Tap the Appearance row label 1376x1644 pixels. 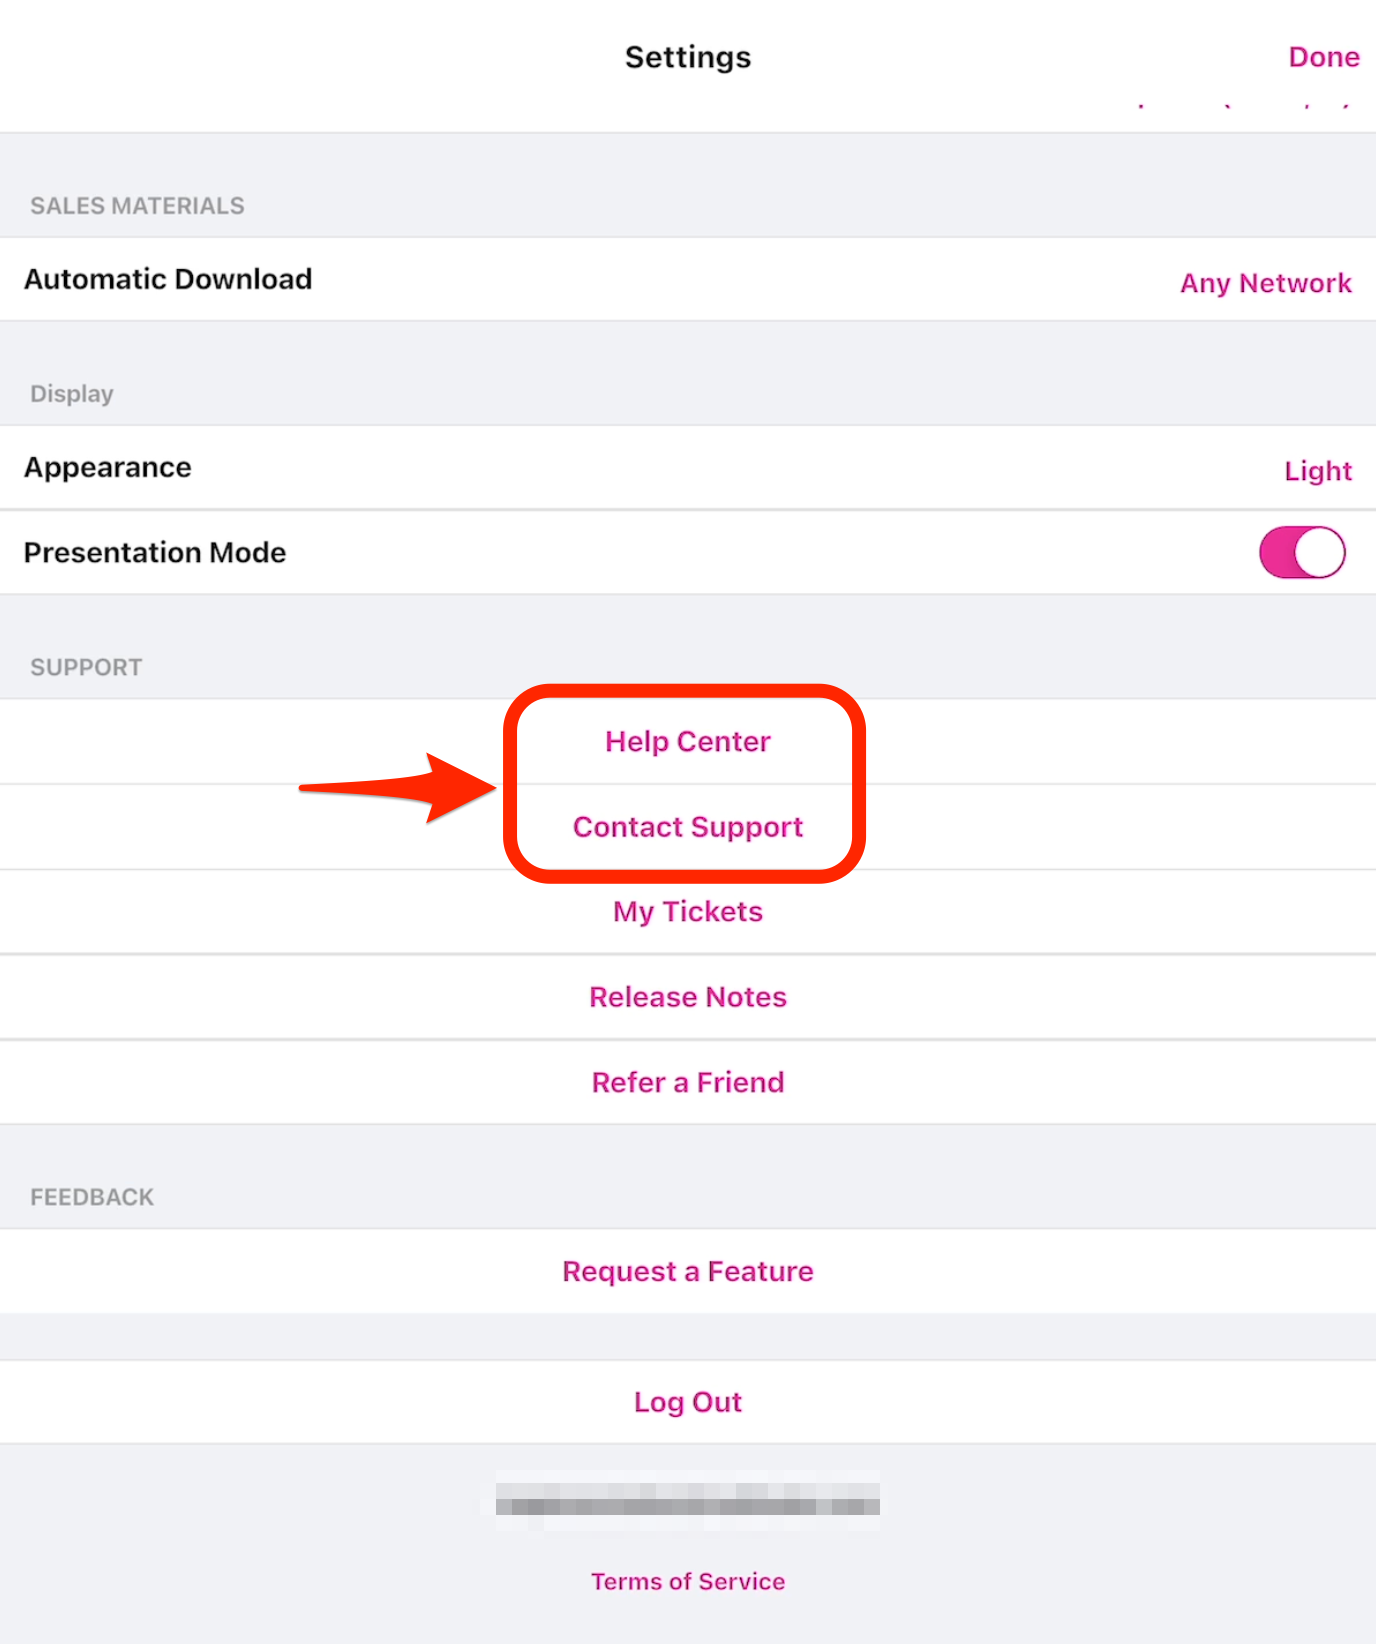point(108,468)
